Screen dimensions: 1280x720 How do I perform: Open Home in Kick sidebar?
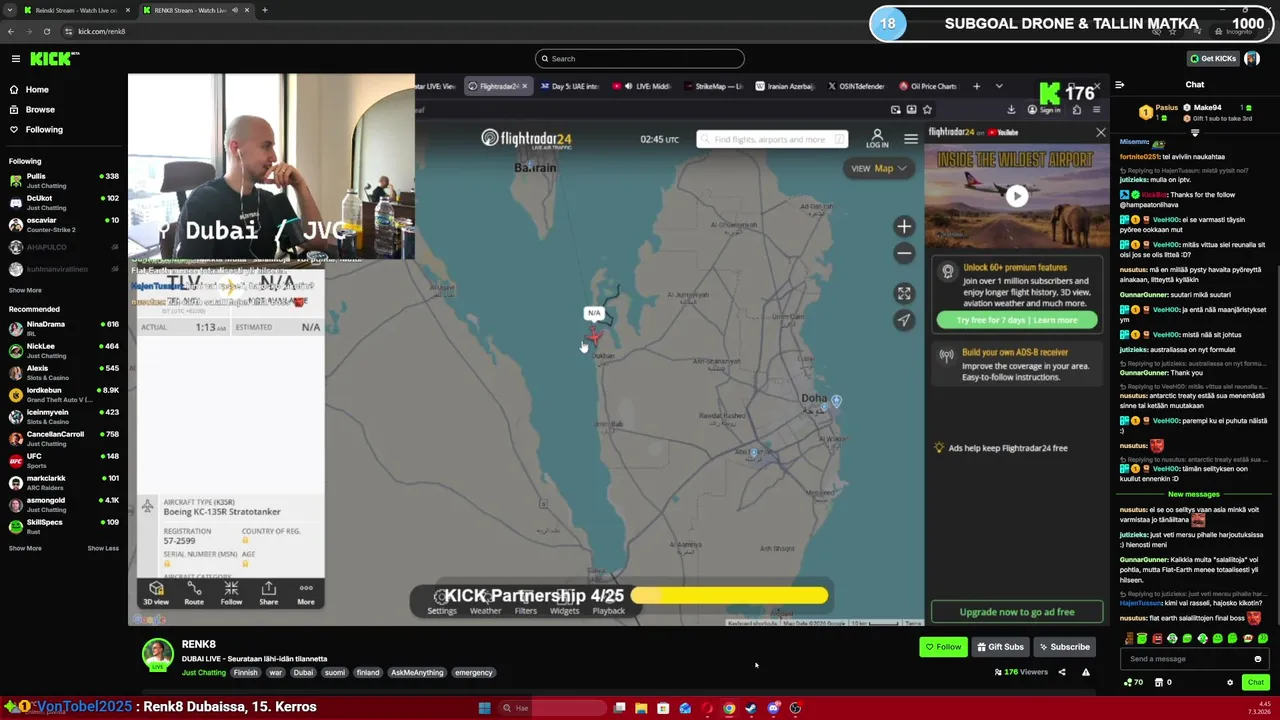click(37, 90)
